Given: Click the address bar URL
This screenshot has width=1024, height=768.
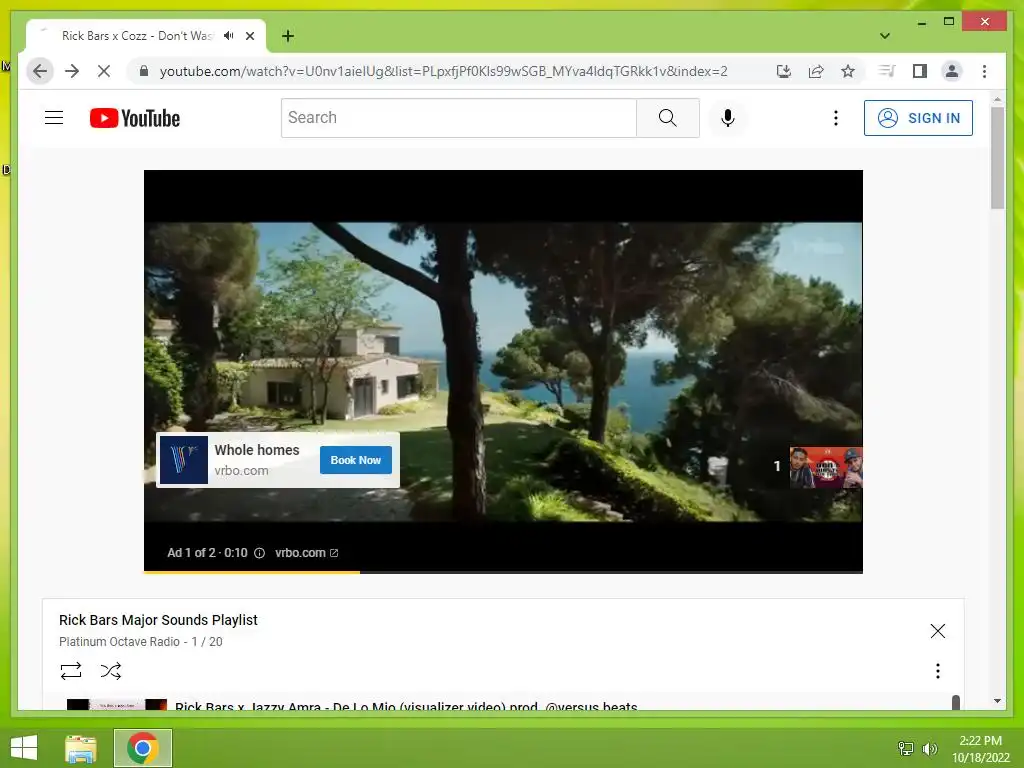Looking at the screenshot, I should [443, 71].
